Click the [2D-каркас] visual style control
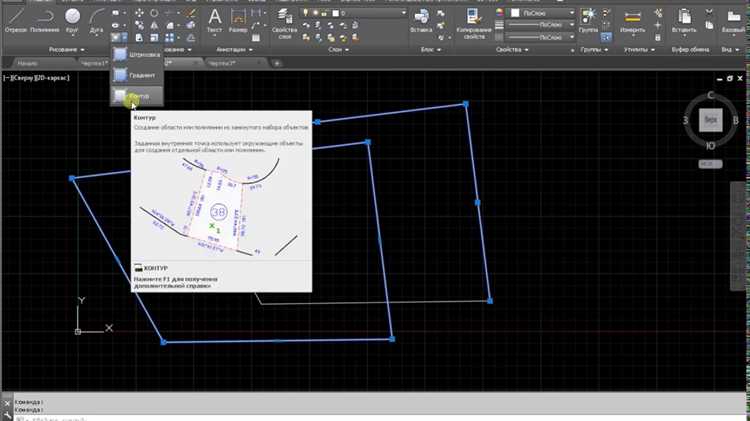The height and width of the screenshot is (421, 750). click(52, 78)
